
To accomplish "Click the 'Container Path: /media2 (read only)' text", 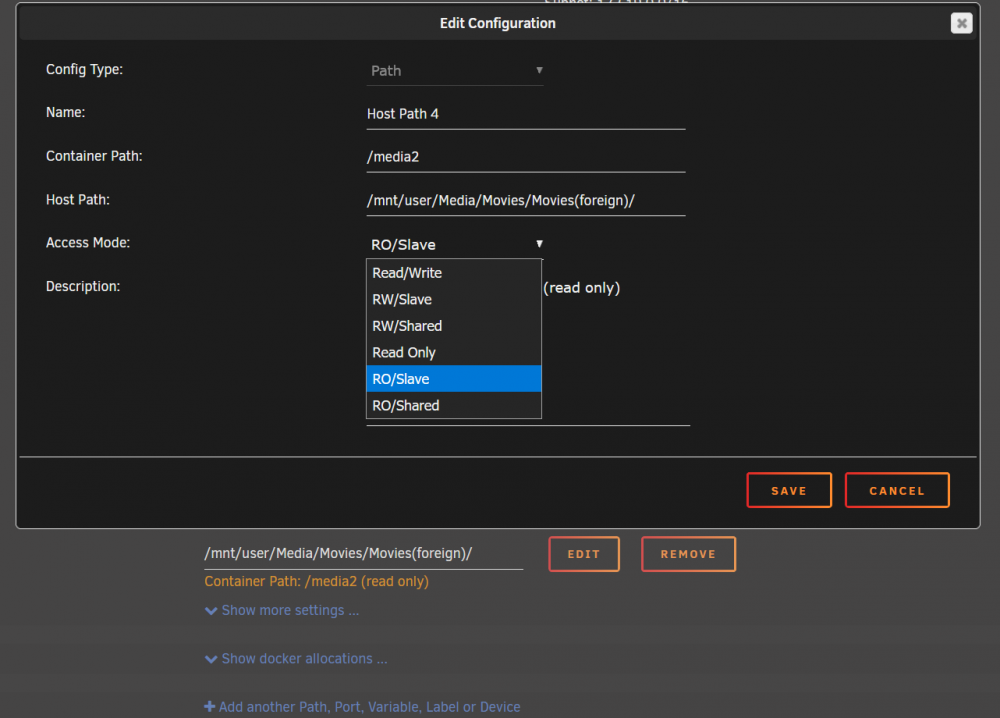I will click(316, 582).
